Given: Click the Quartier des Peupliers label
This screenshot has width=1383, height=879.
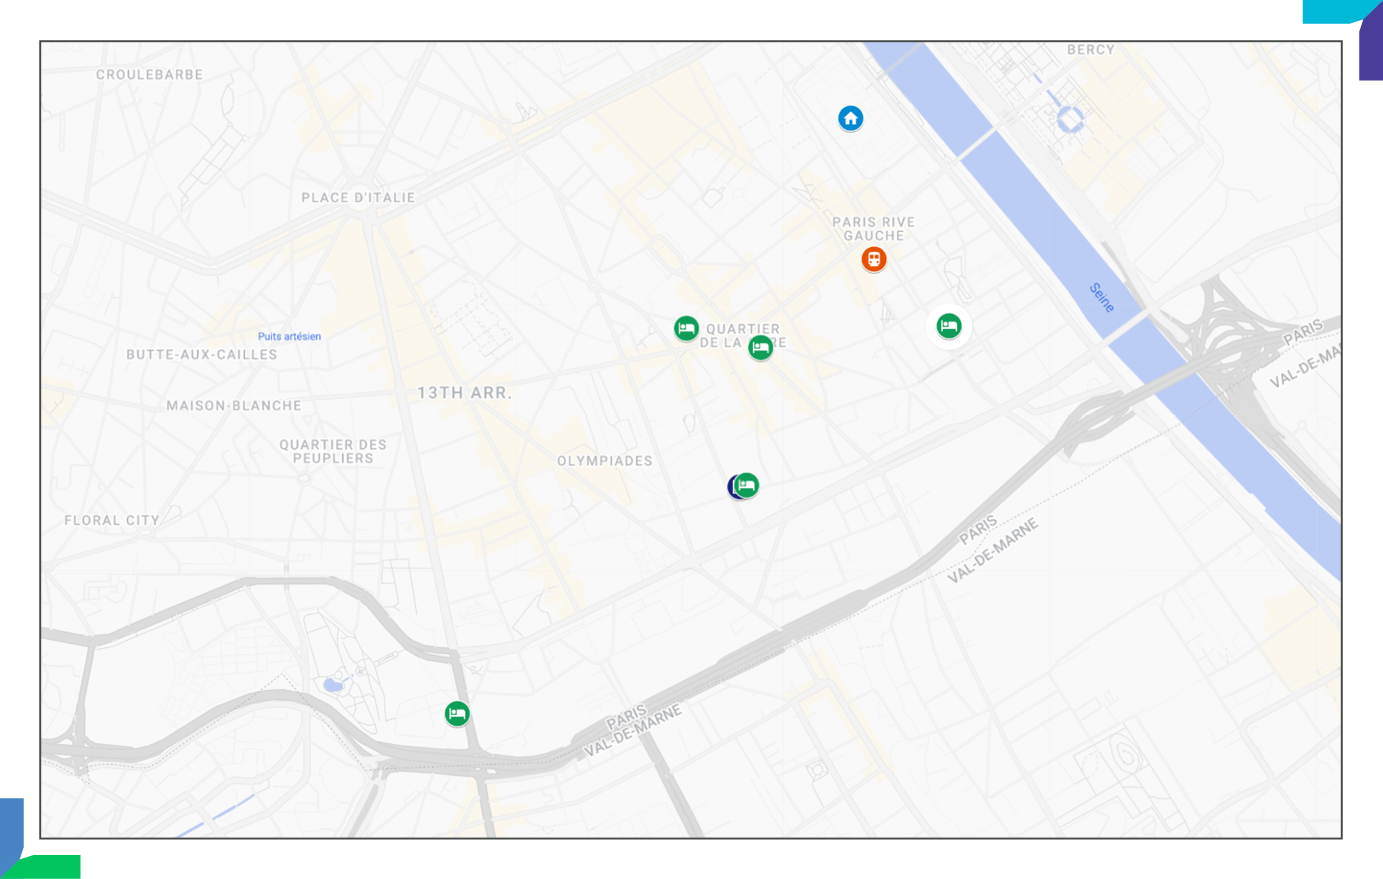Looking at the screenshot, I should 333,451.
